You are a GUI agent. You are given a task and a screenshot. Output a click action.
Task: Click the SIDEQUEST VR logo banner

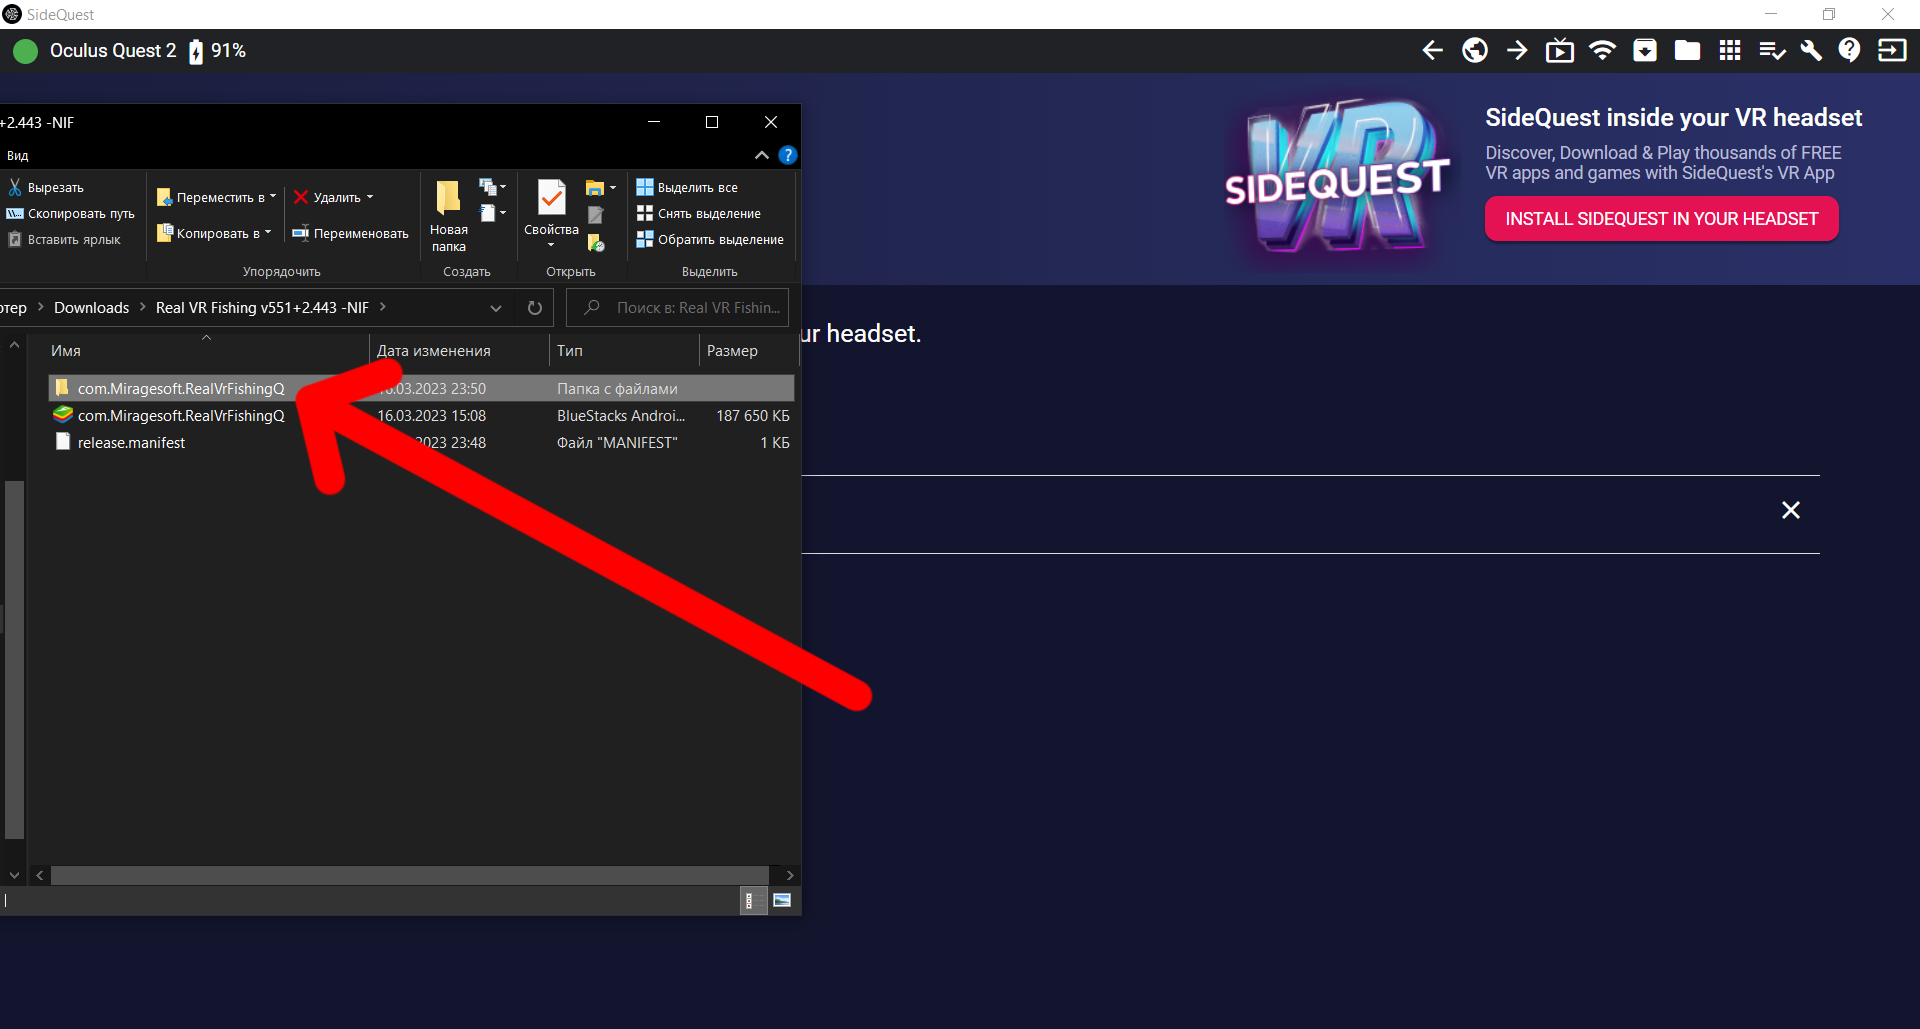pyautogui.click(x=1338, y=177)
